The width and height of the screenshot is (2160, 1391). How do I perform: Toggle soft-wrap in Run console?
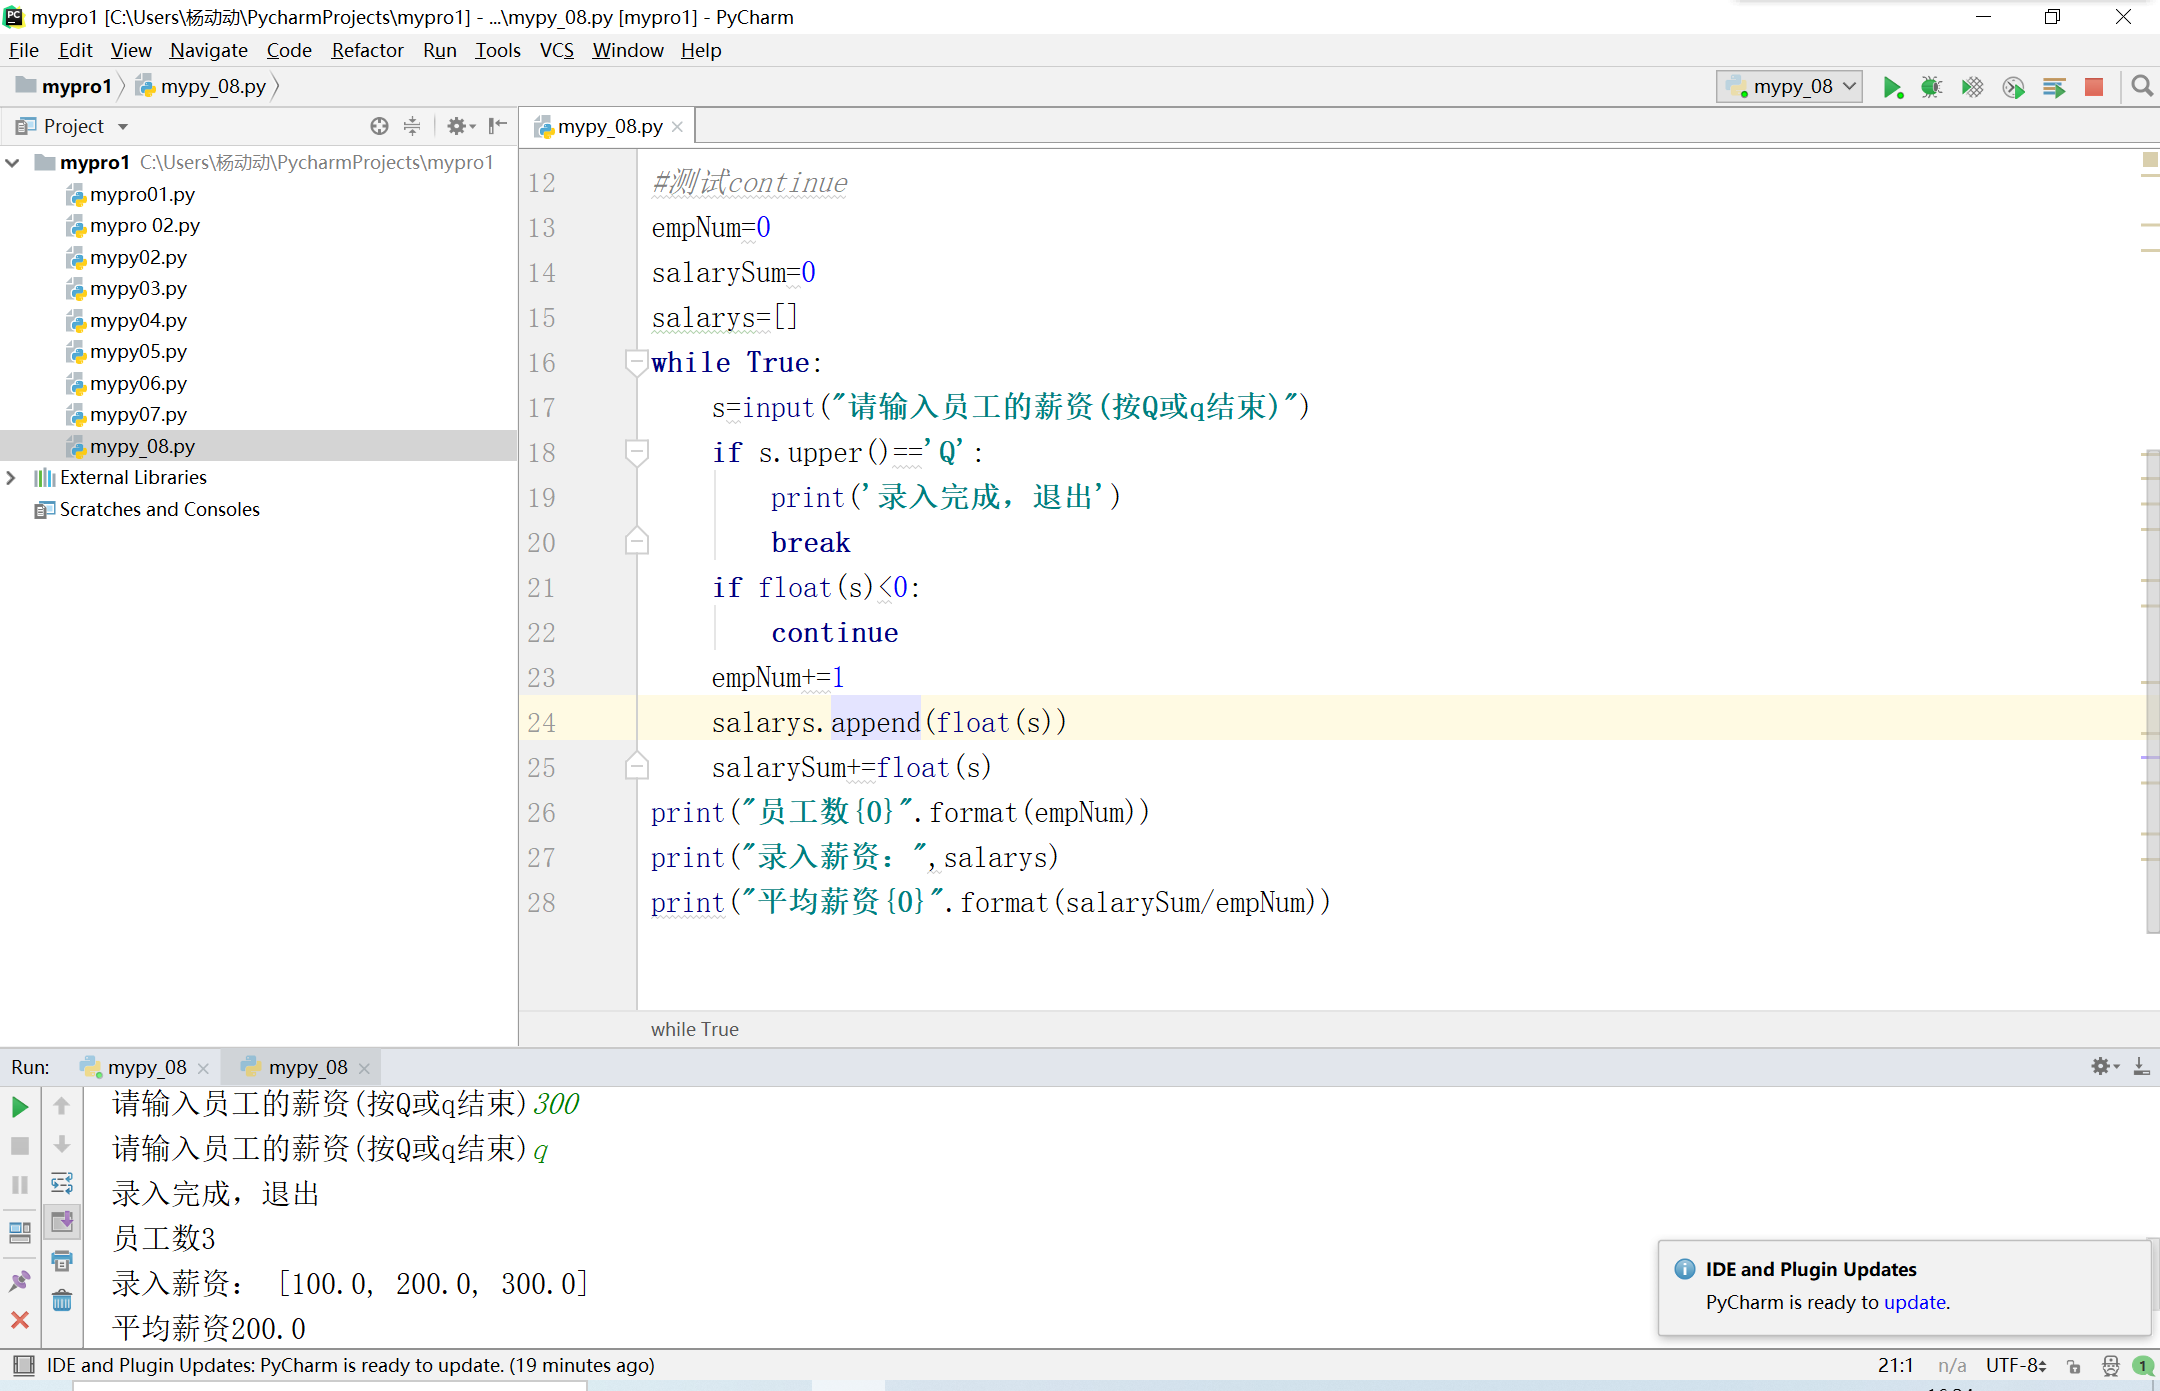click(61, 1183)
